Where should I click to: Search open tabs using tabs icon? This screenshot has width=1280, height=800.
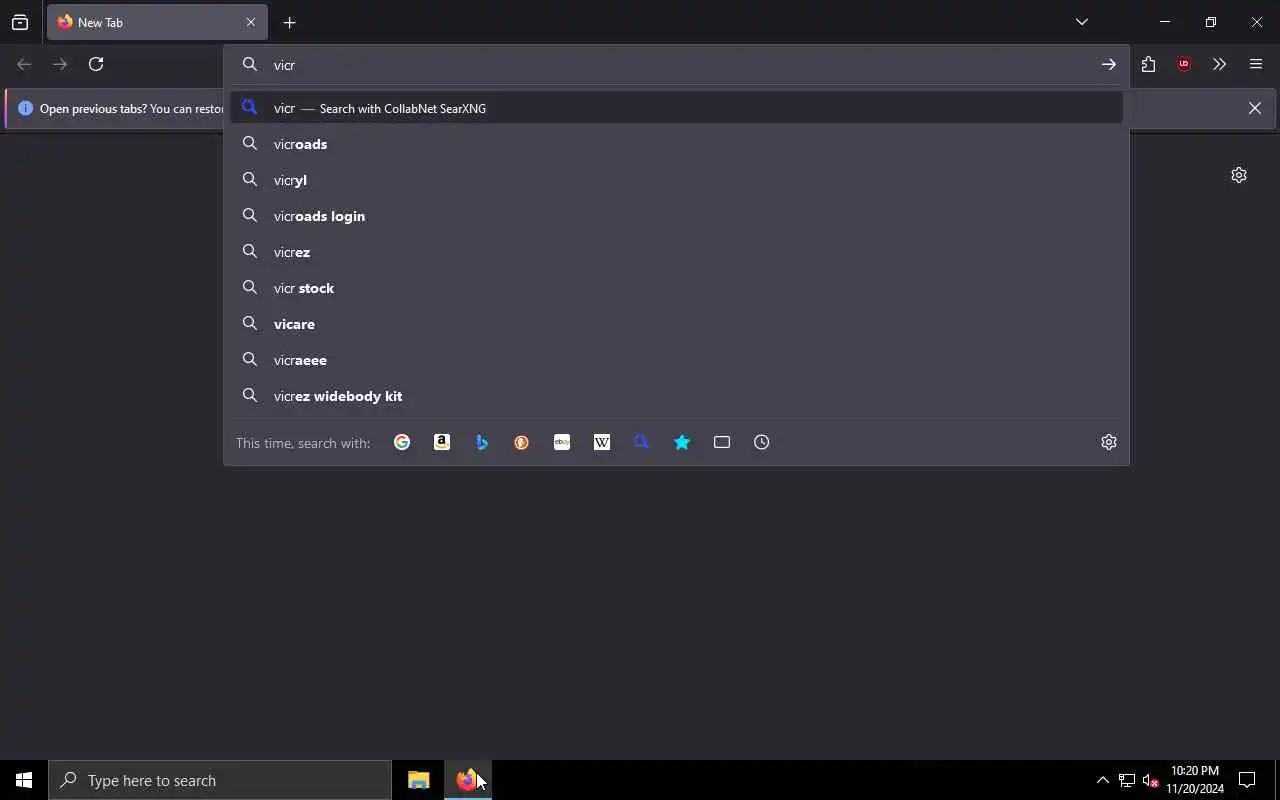coord(722,442)
